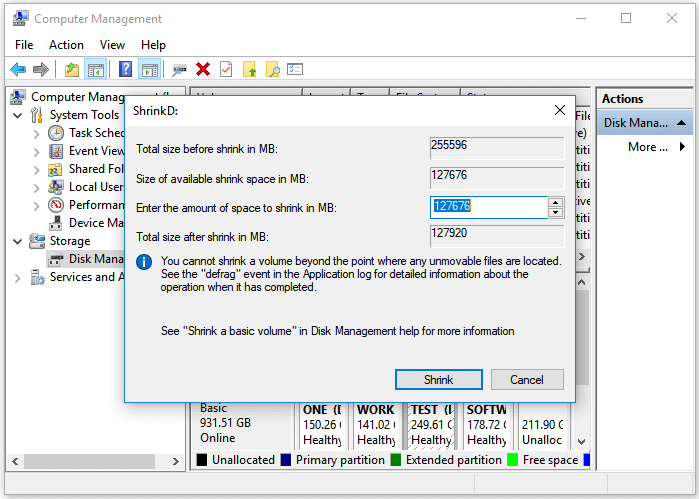Viewport: 699px width, 499px height.
Task: Cancel the shrink dialog
Action: click(526, 380)
